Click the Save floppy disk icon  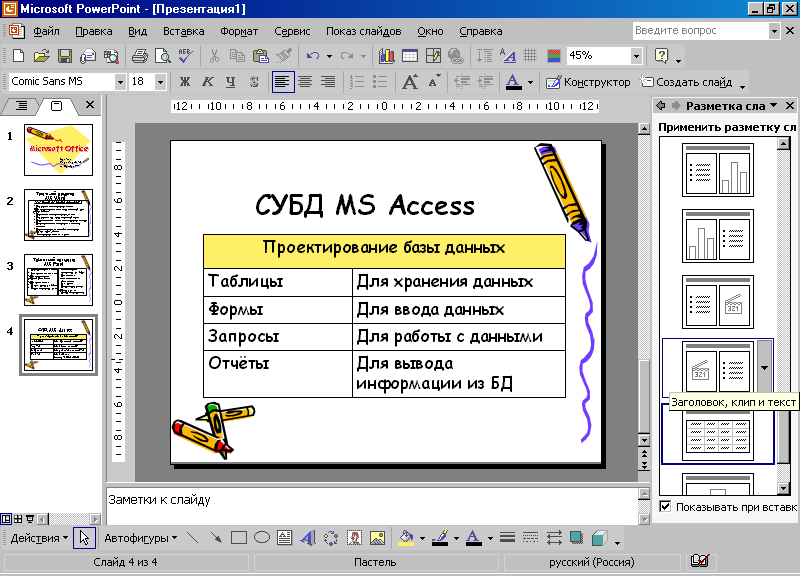65,56
